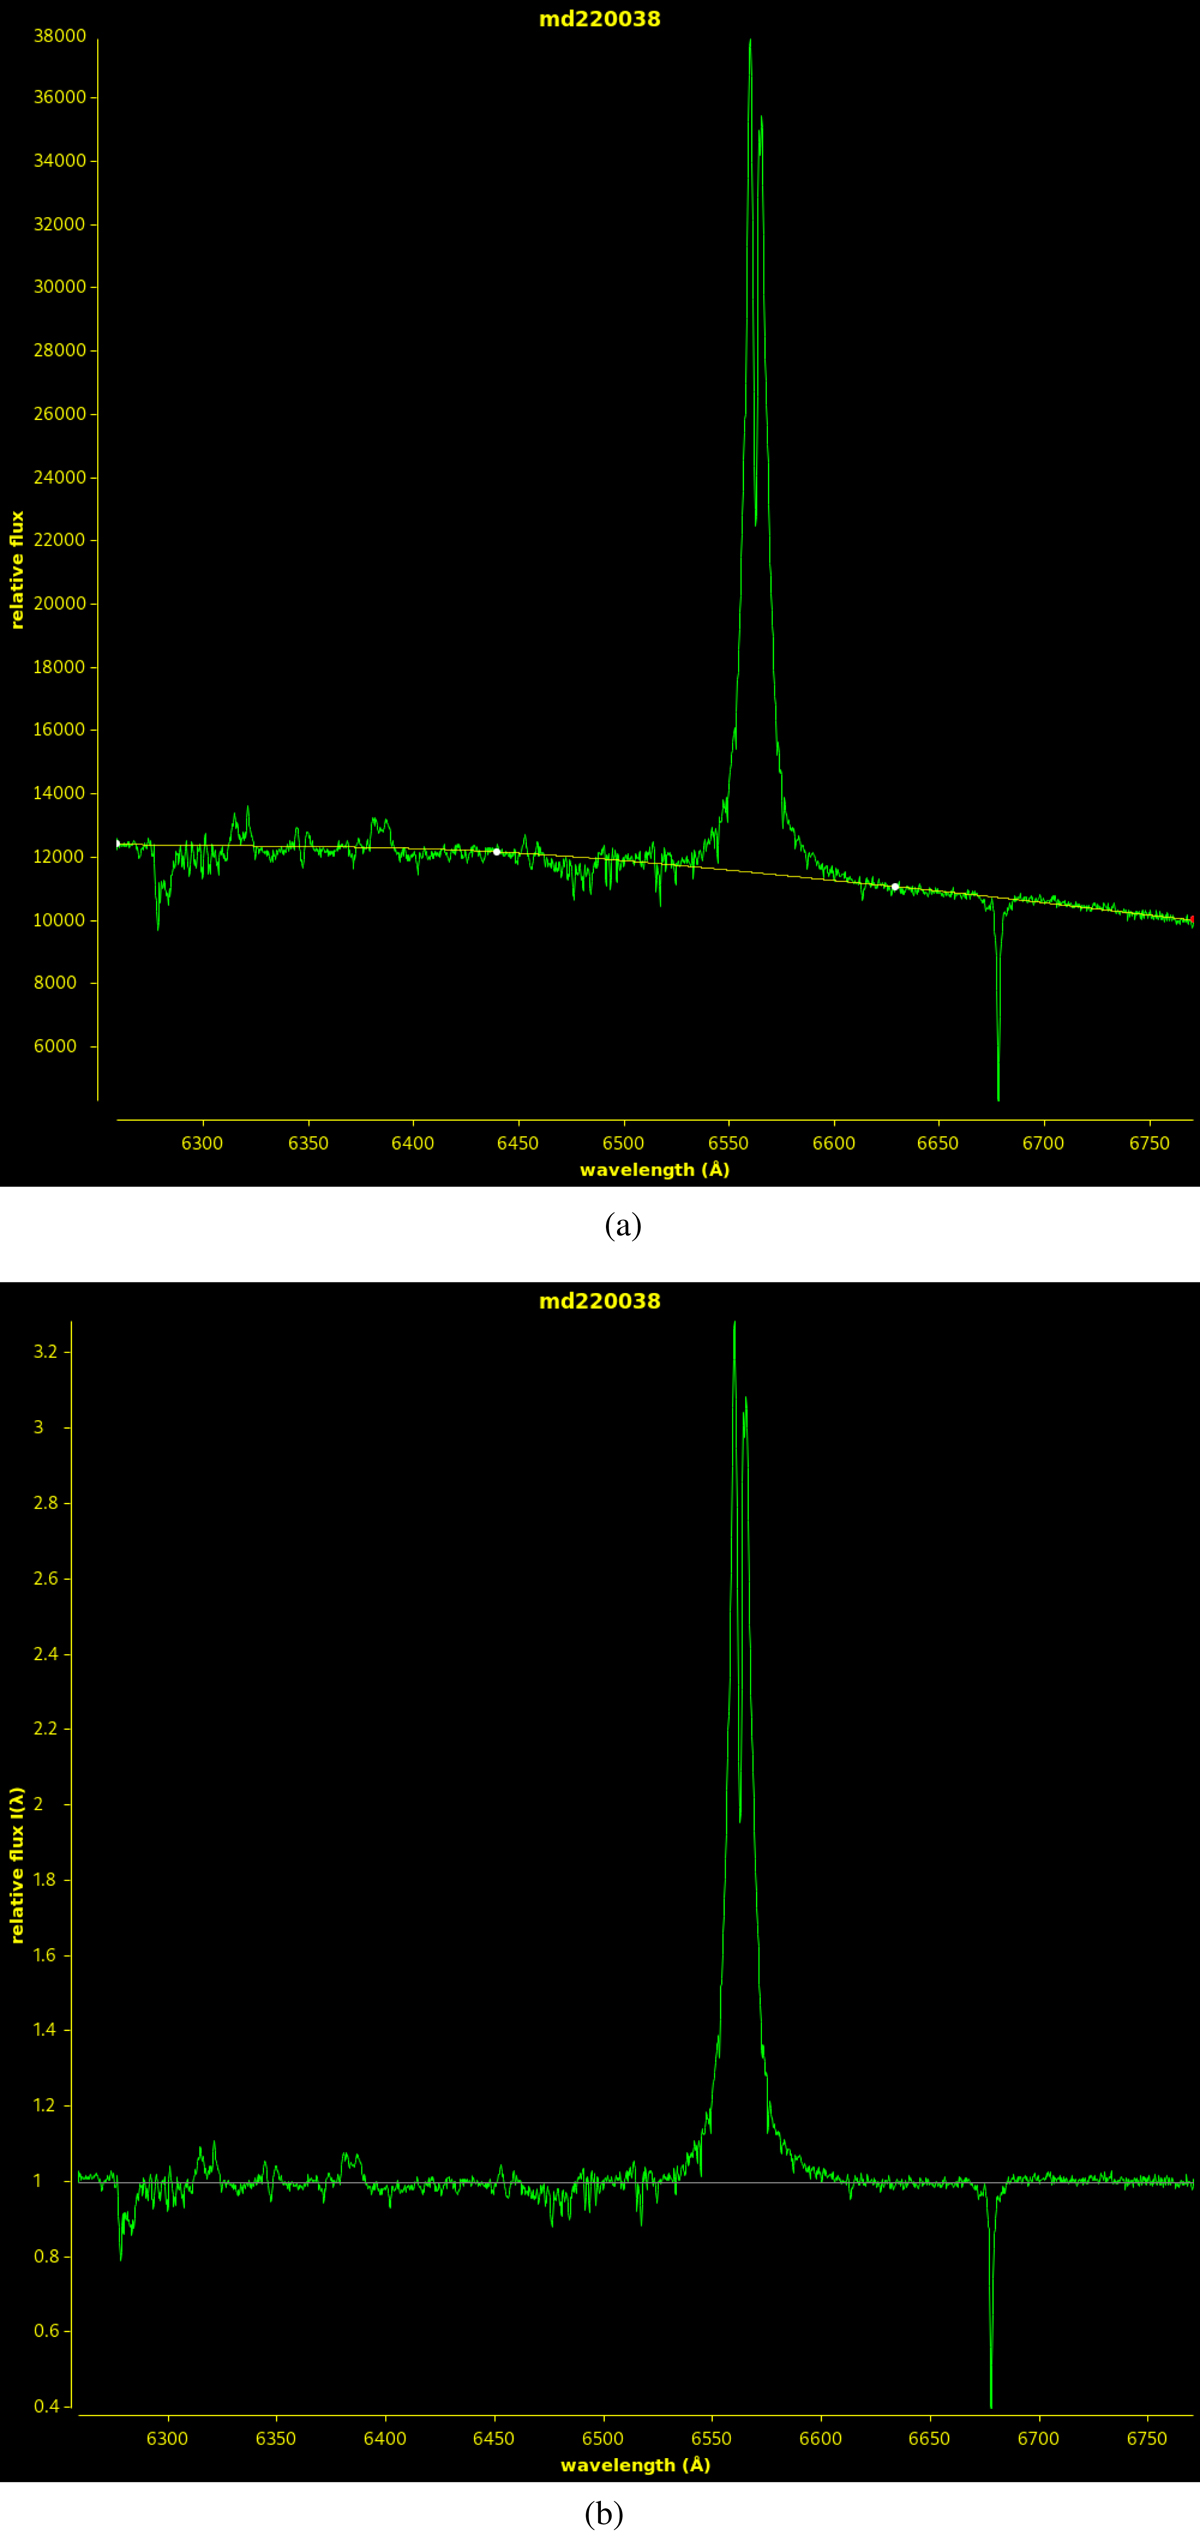Click the 6700 wavelength tick in lower plot
This screenshot has width=1200, height=2540.
pos(1038,2439)
